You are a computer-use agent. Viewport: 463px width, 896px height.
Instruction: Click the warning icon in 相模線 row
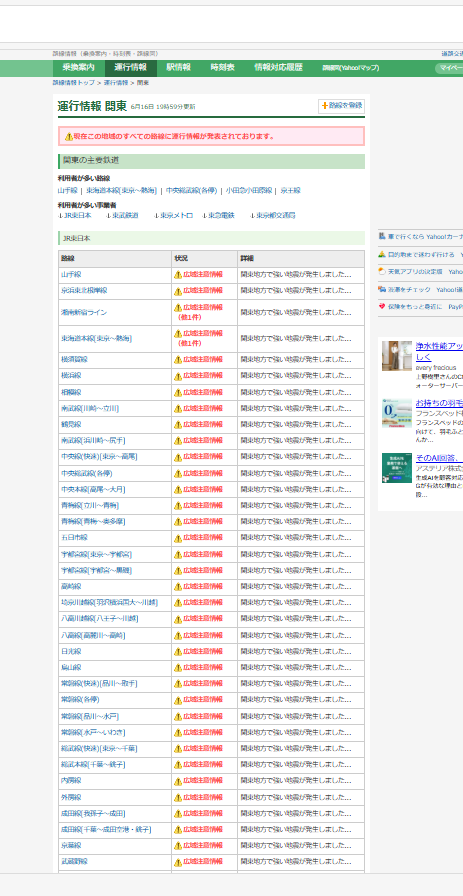pos(178,393)
